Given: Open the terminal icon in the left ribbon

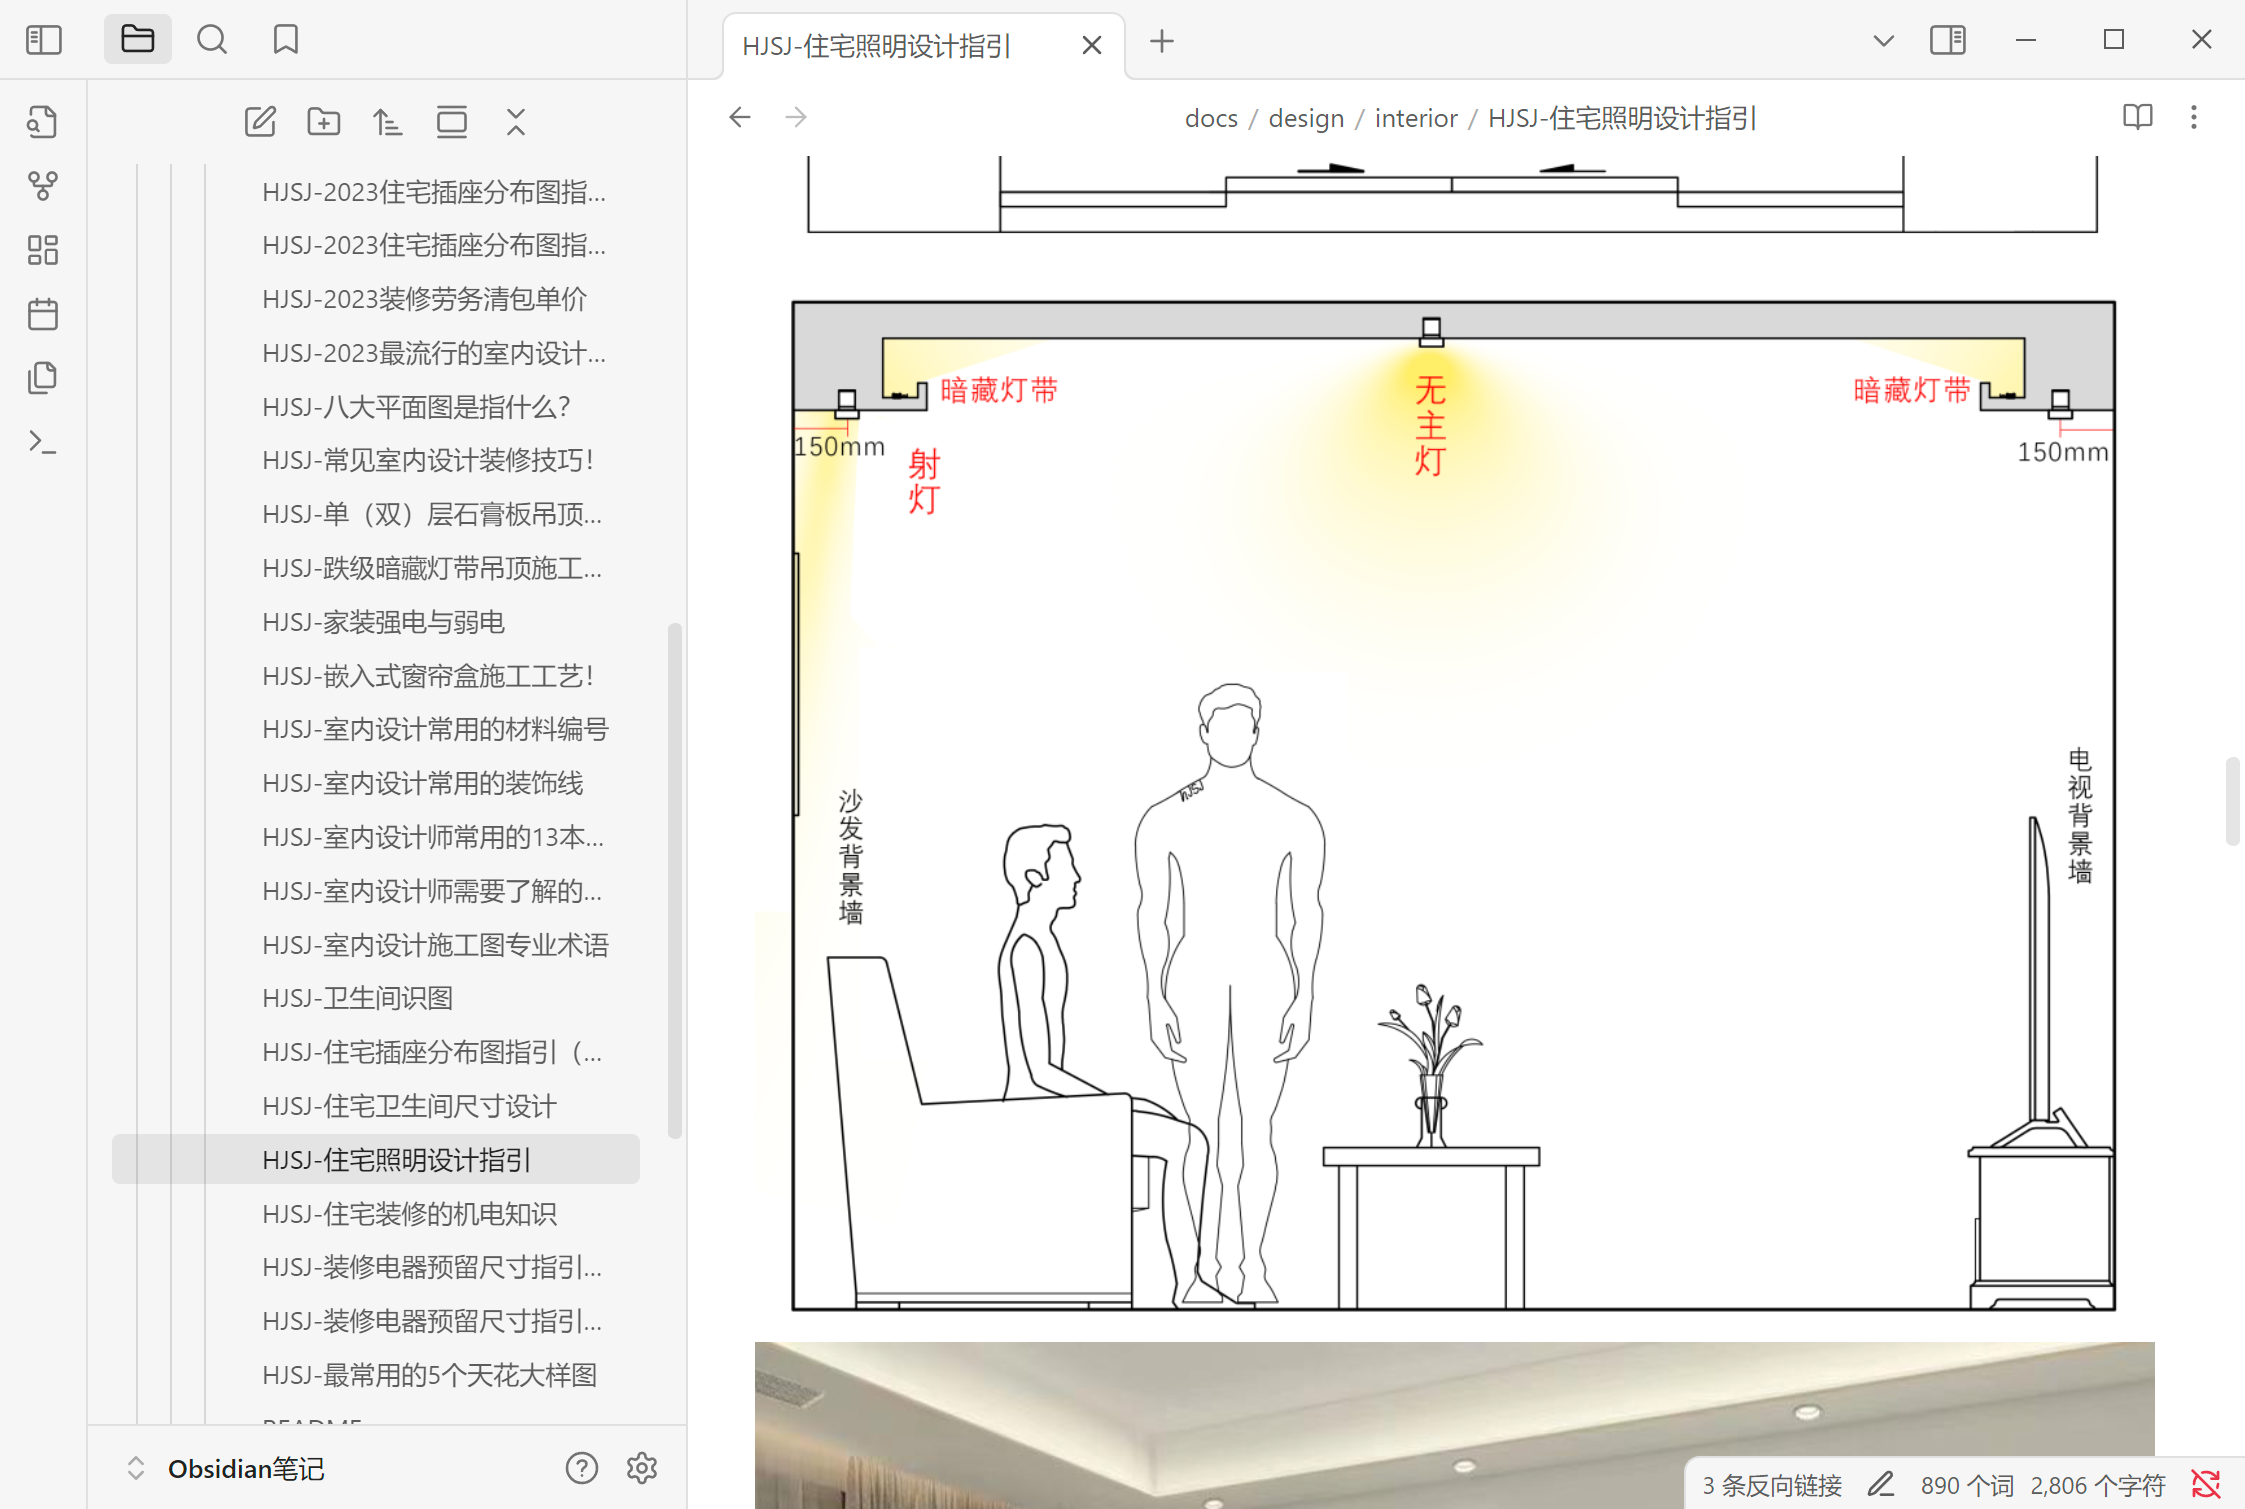Looking at the screenshot, I should (42, 440).
